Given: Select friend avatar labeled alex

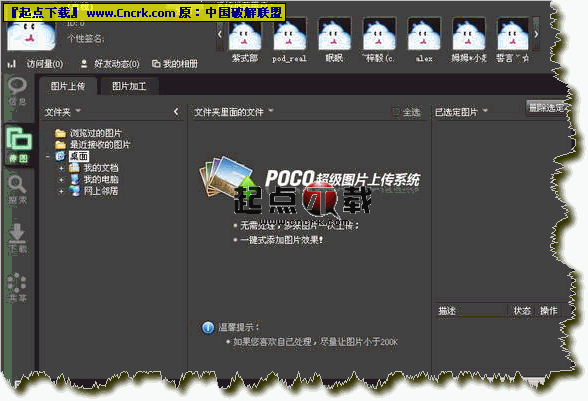Looking at the screenshot, I should [424, 35].
